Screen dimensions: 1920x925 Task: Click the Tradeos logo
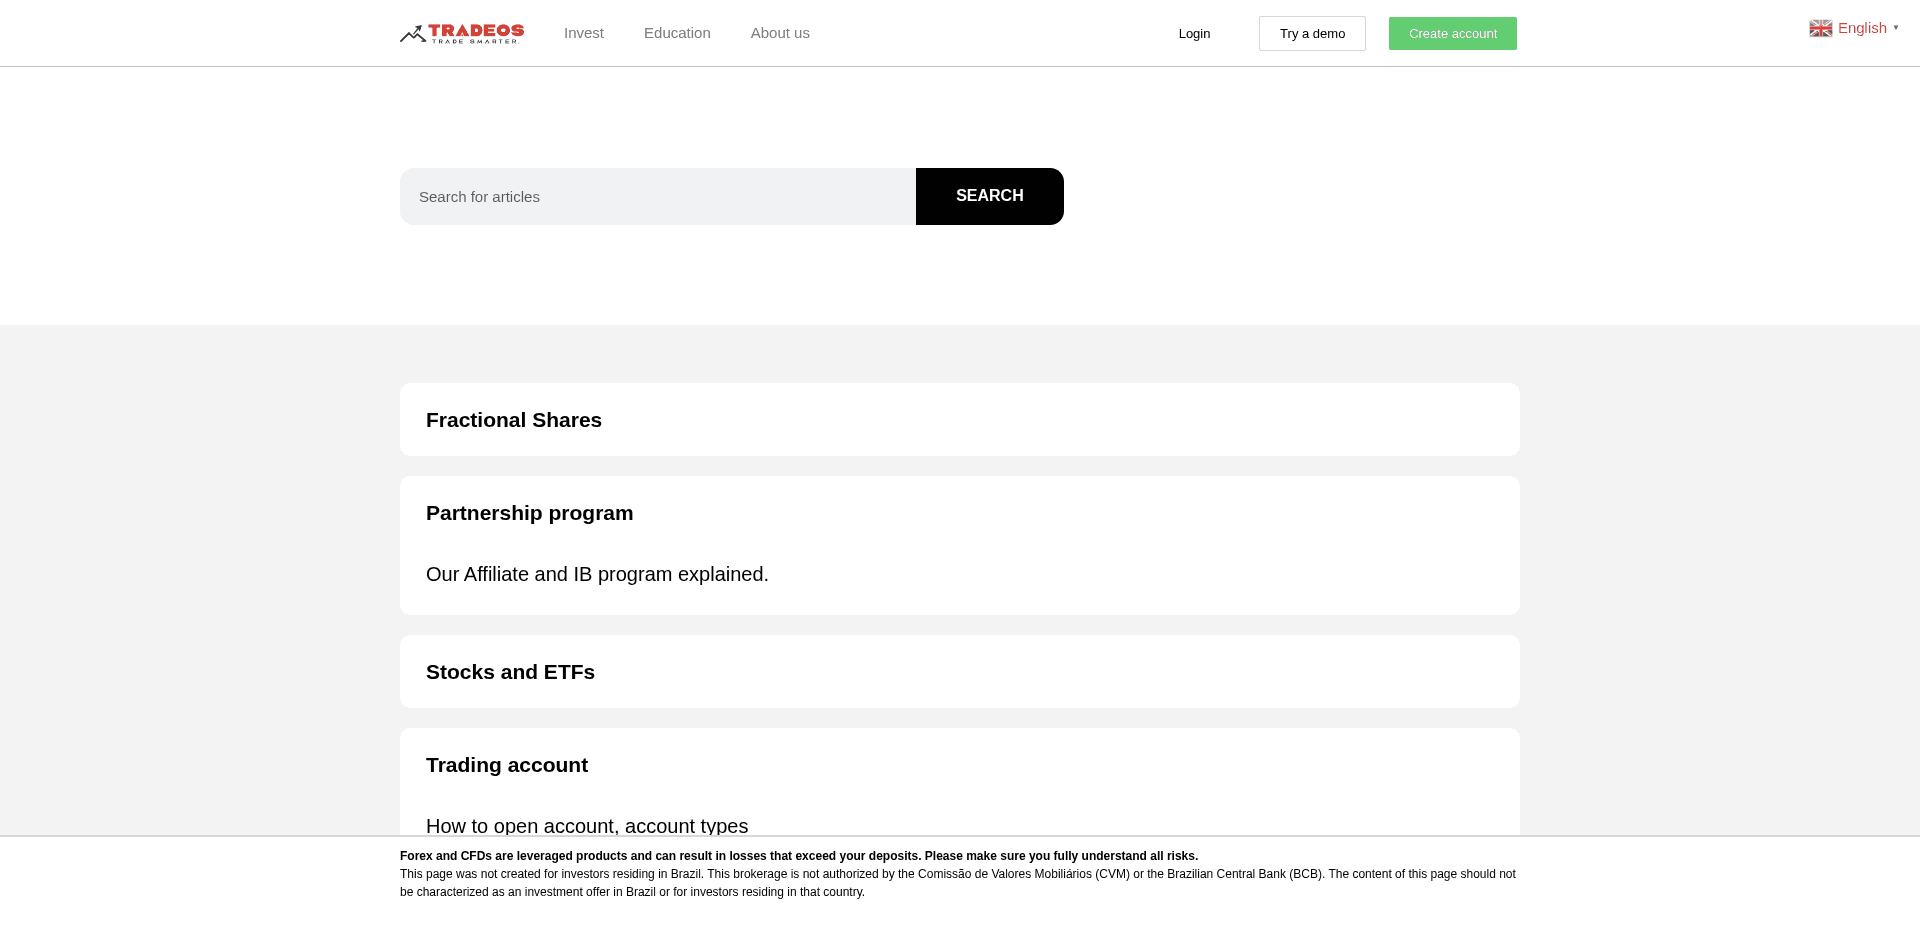coord(461,33)
